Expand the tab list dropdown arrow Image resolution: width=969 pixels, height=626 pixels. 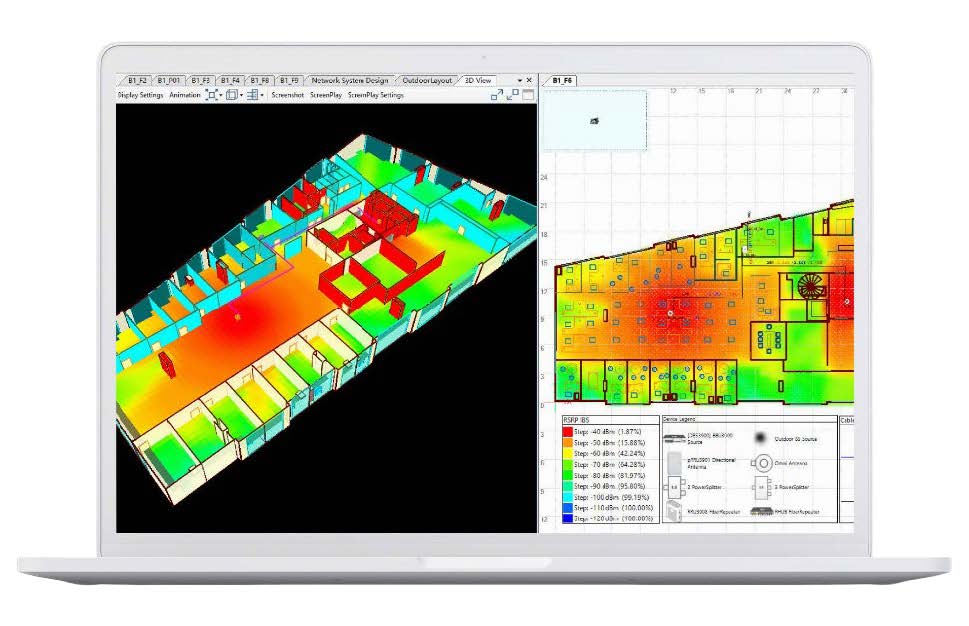[519, 80]
